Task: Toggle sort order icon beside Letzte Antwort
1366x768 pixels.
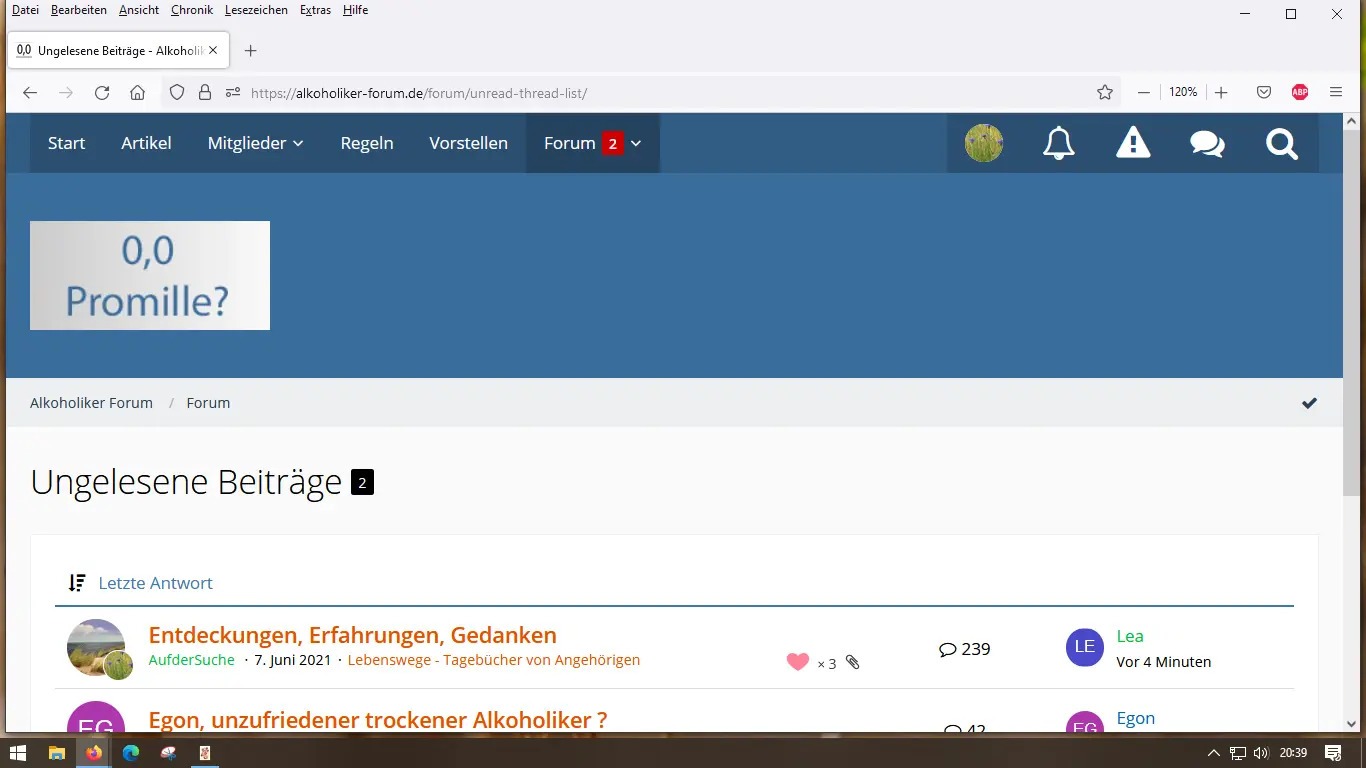Action: pos(77,583)
